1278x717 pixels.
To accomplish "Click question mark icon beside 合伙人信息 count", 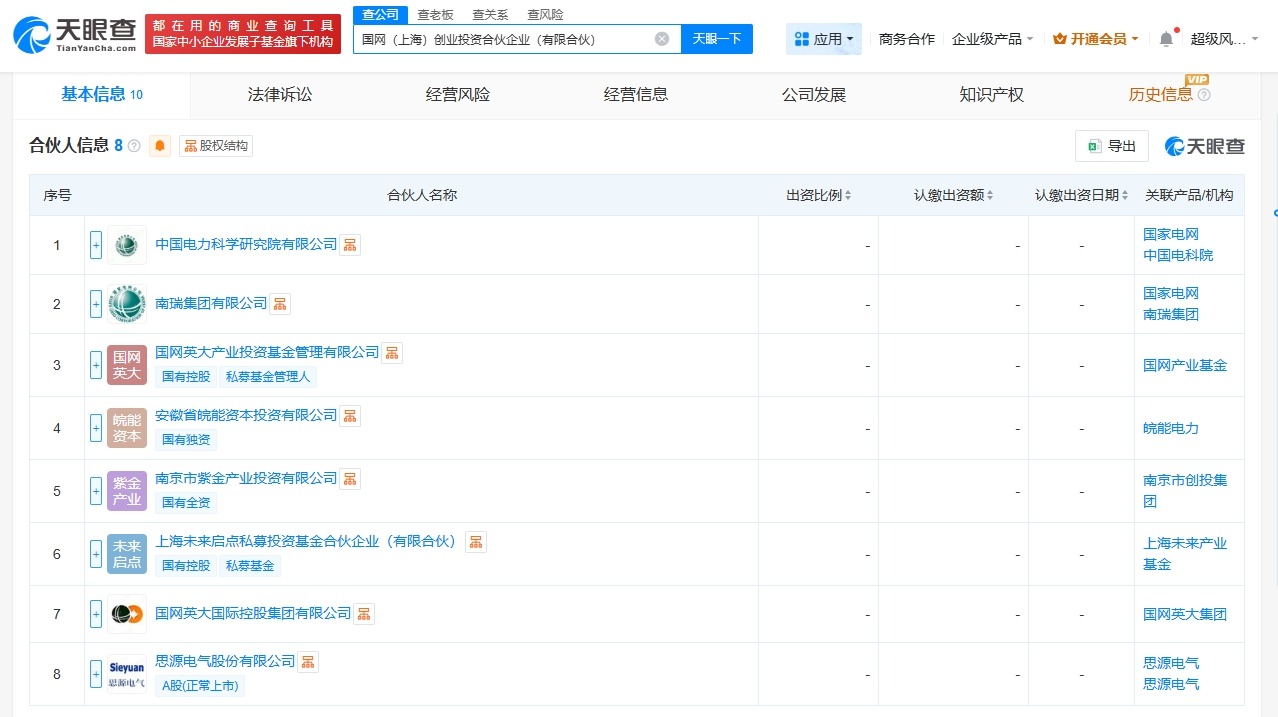I will pos(135,146).
